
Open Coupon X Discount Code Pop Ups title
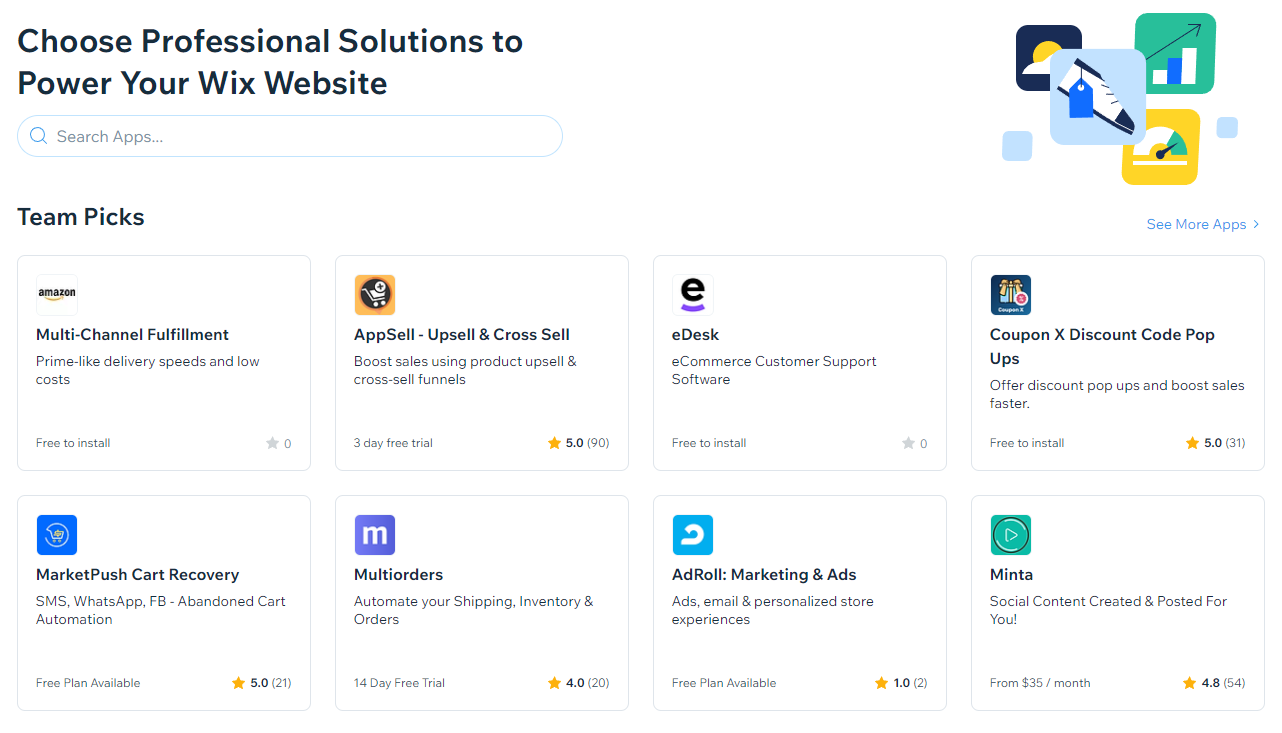point(1102,347)
